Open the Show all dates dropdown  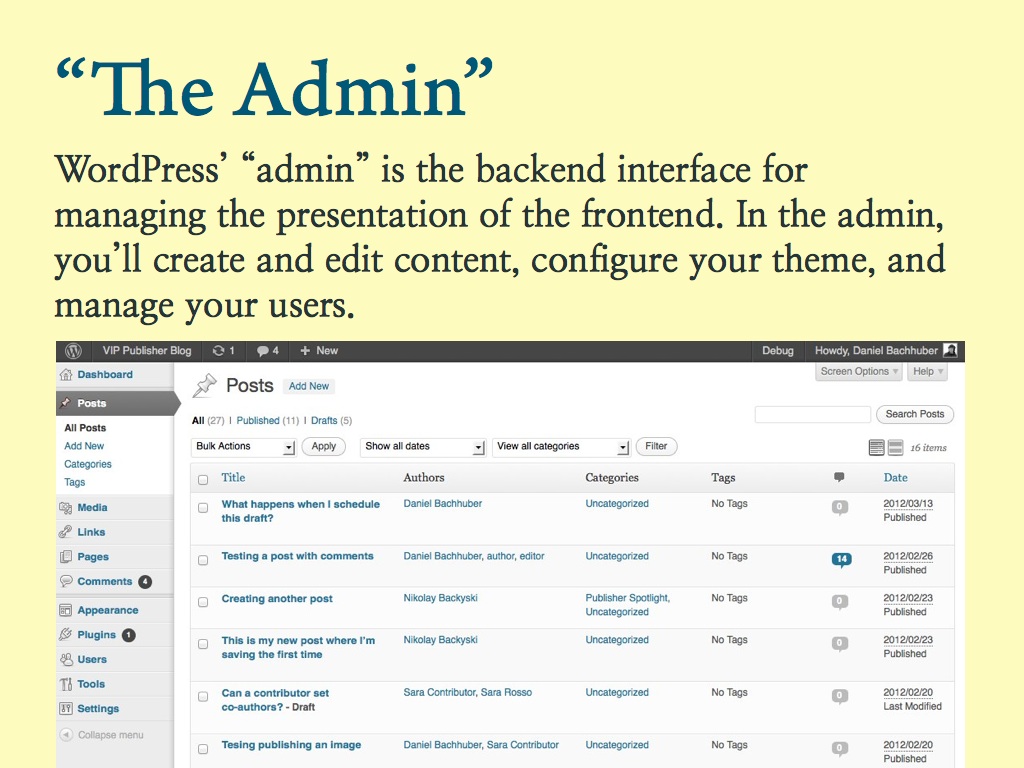tap(423, 447)
